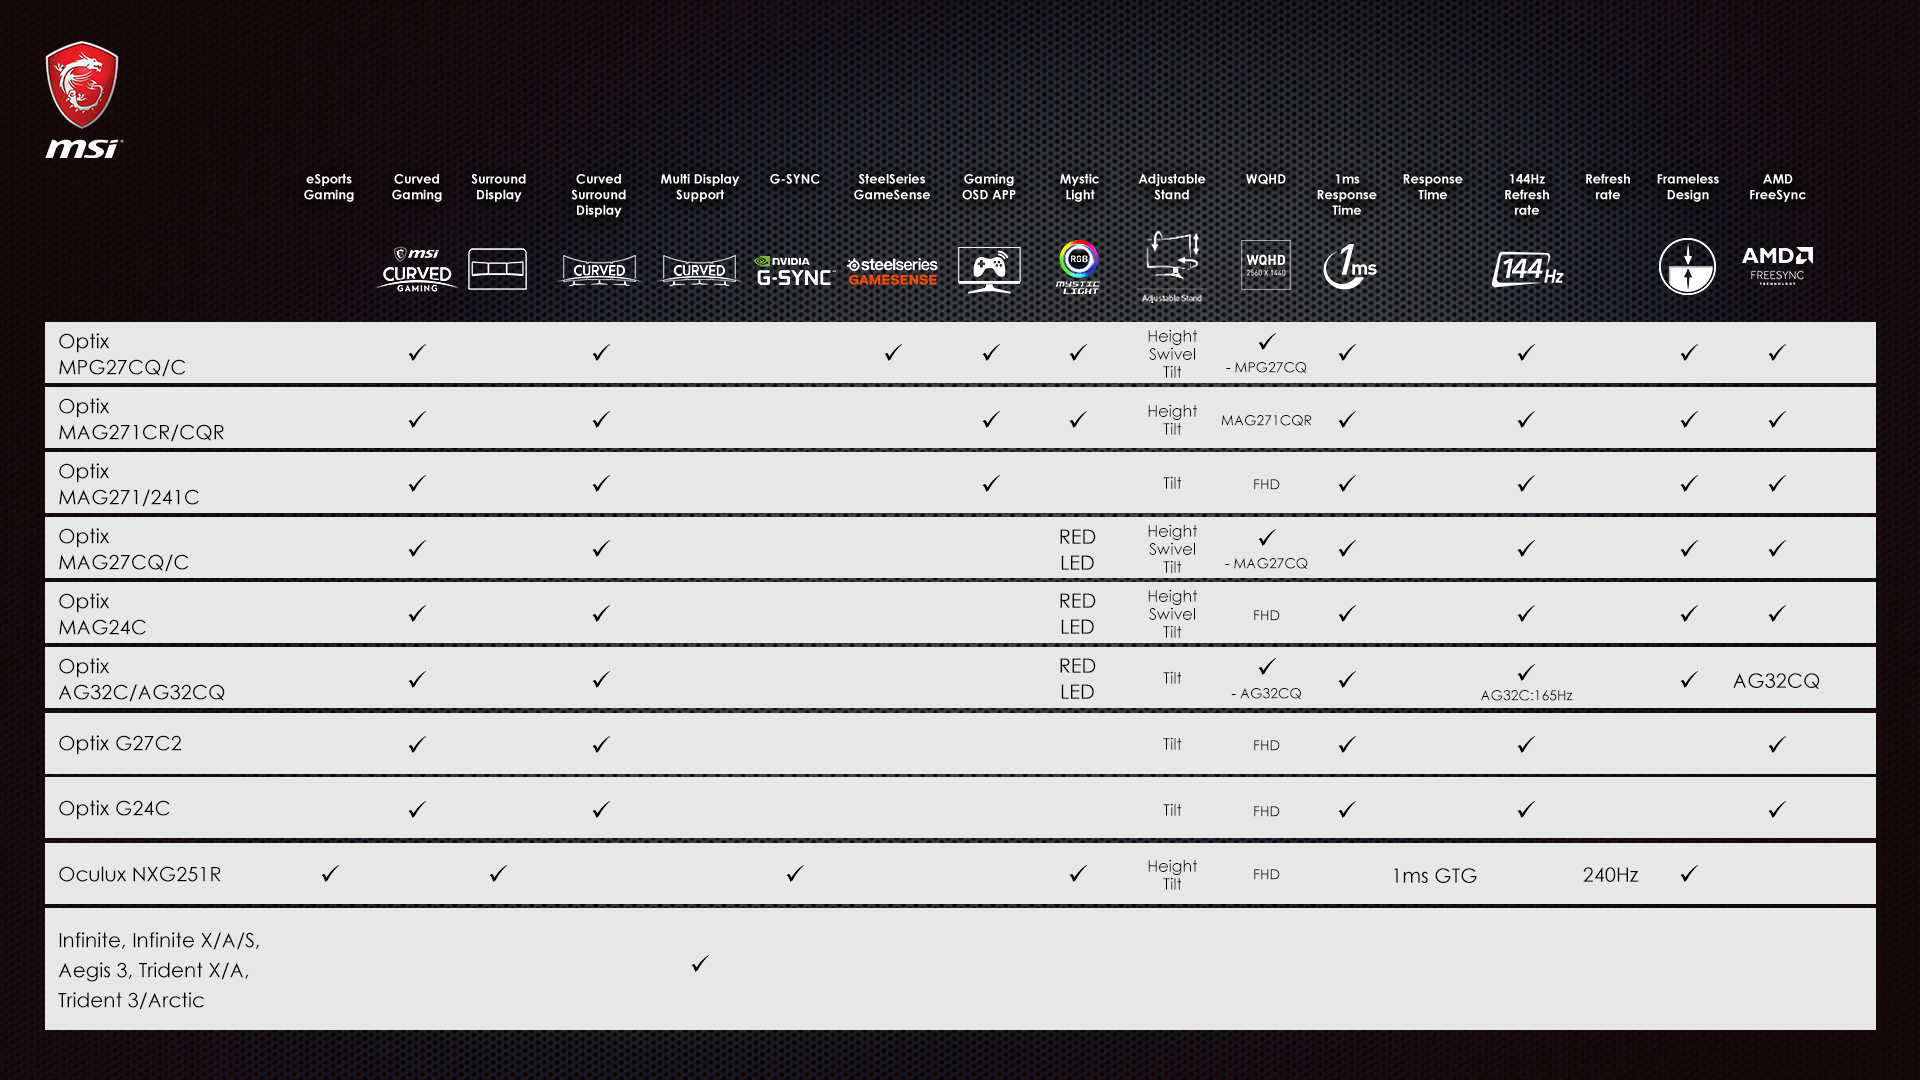Click FHD in Optix MAG24C row

click(1266, 615)
